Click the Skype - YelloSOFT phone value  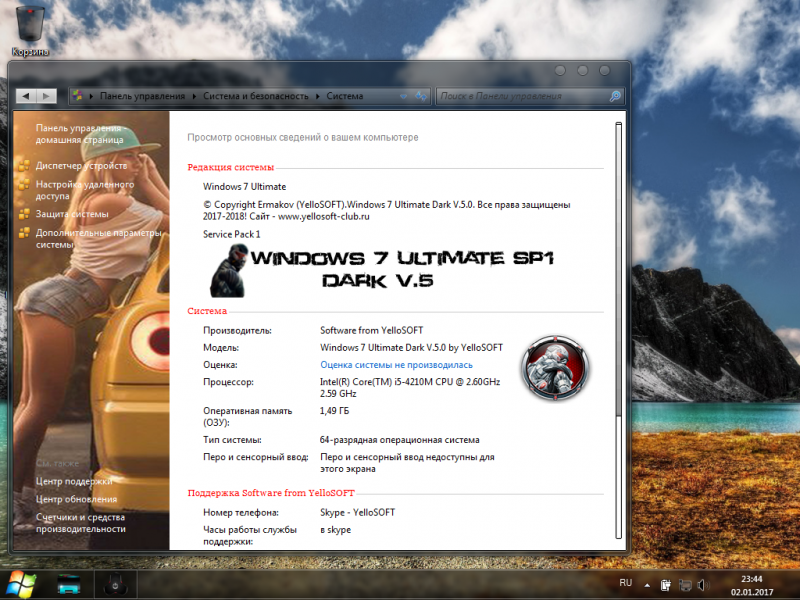coord(357,512)
